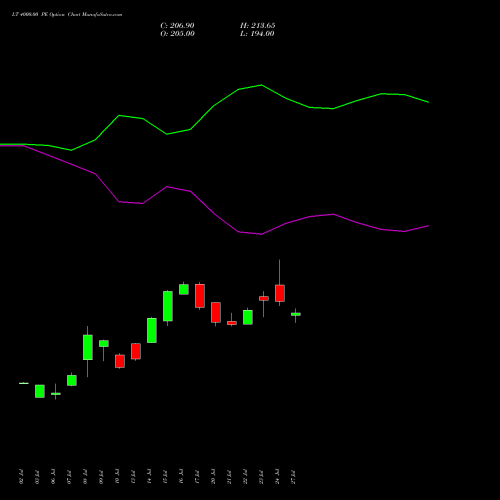Select the first flat candle on 02 Jul
500x500 pixels.
point(24,383)
